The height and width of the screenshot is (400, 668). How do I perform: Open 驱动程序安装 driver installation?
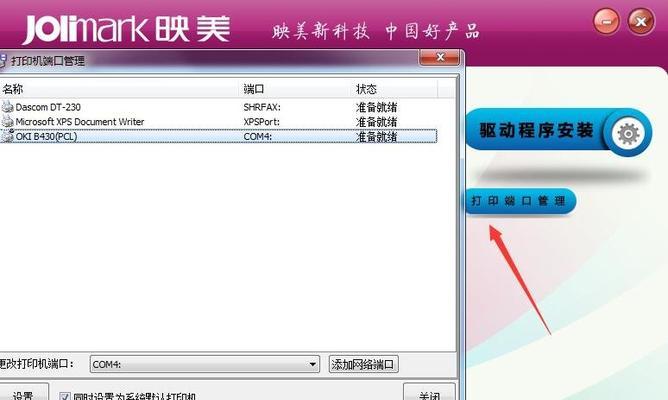558,131
